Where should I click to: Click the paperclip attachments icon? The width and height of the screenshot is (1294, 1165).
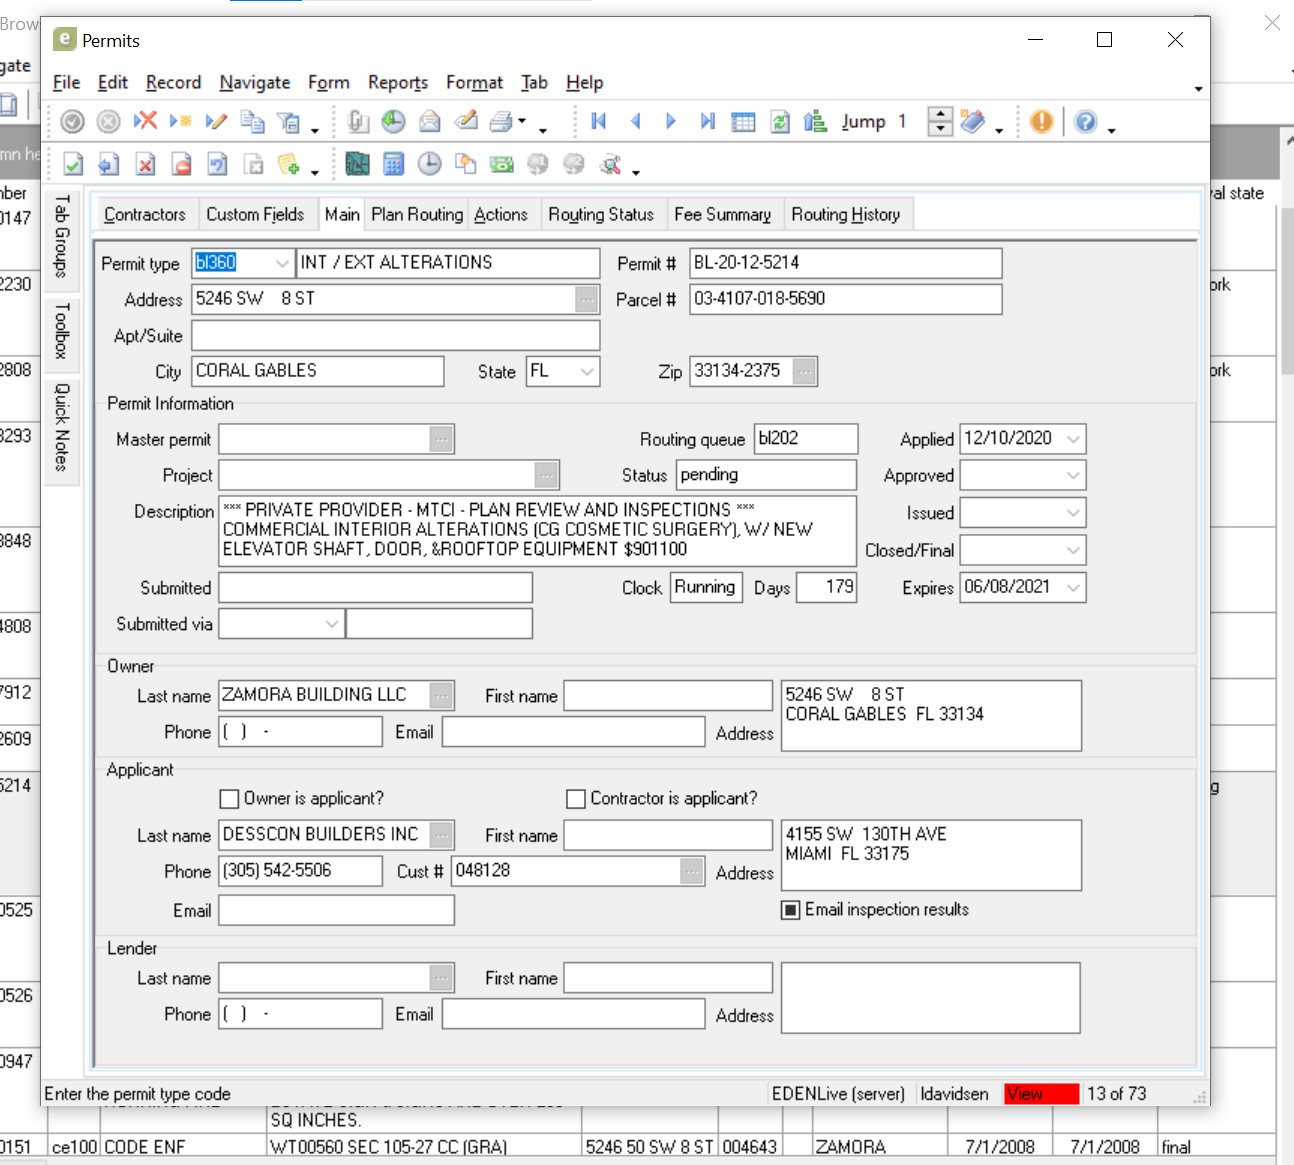click(x=357, y=122)
